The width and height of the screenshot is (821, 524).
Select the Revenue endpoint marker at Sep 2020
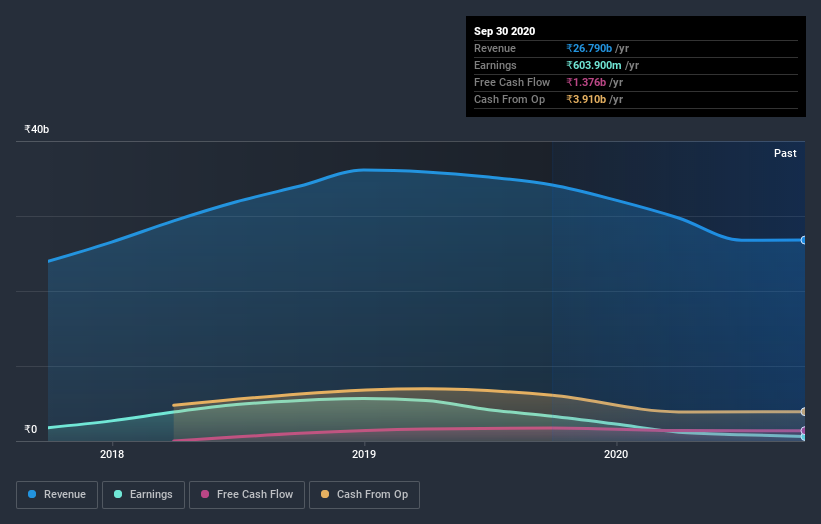click(x=804, y=240)
